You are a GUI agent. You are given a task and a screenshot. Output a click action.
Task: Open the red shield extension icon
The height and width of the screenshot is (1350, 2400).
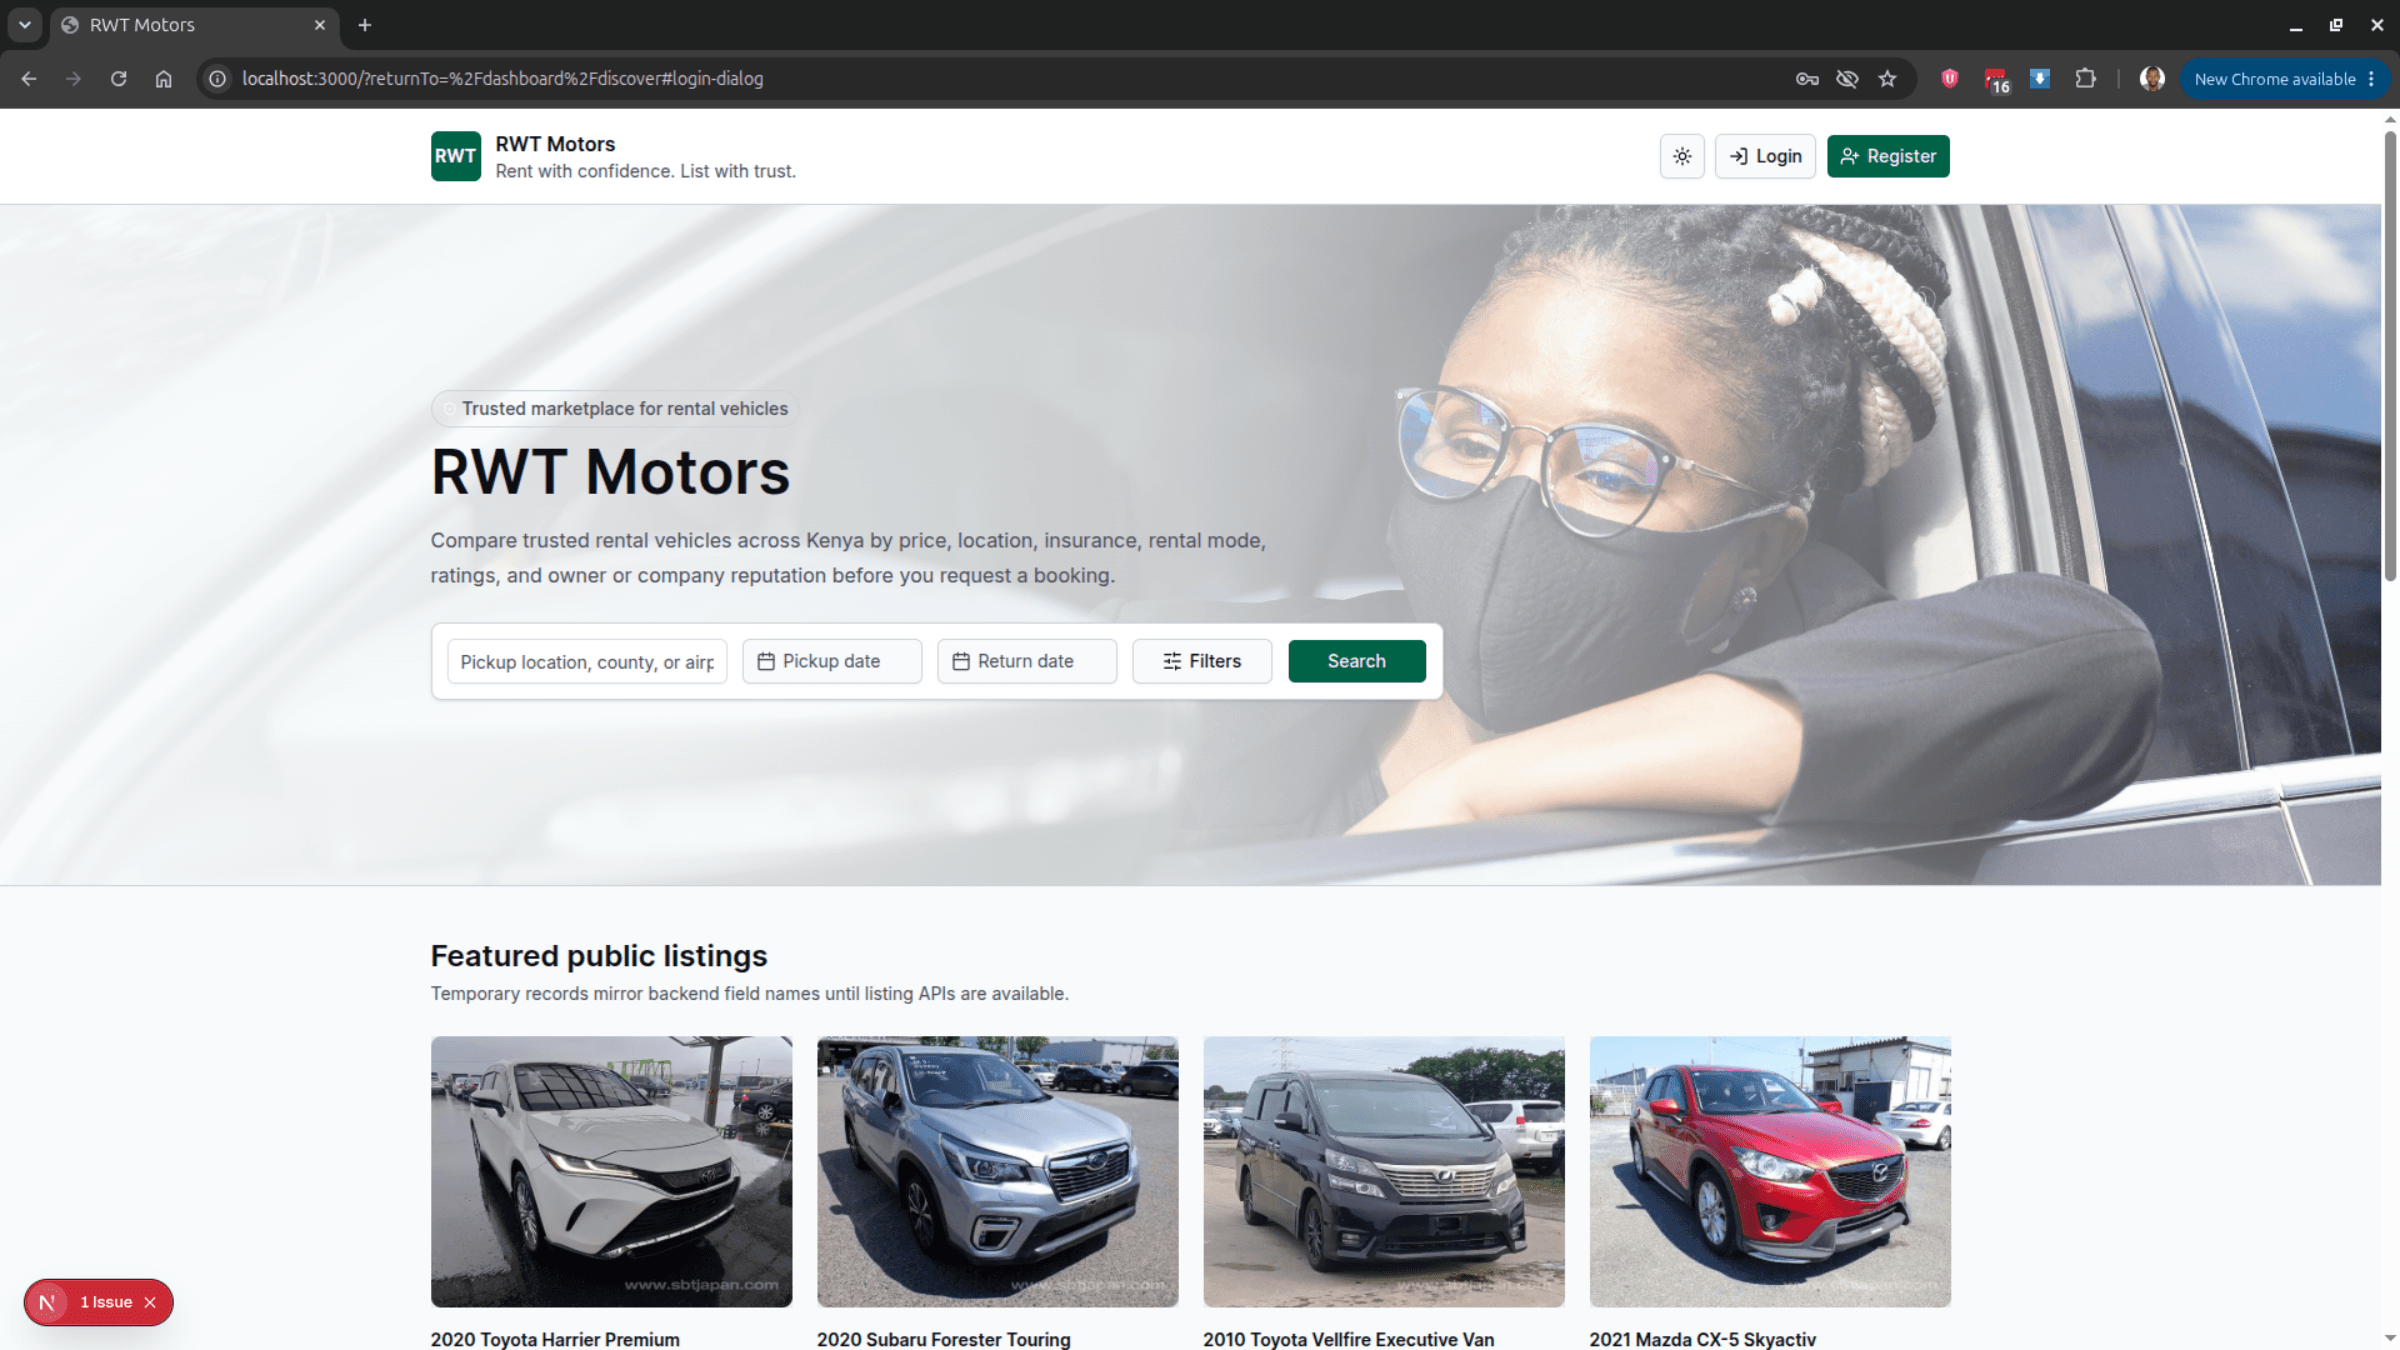(1949, 79)
